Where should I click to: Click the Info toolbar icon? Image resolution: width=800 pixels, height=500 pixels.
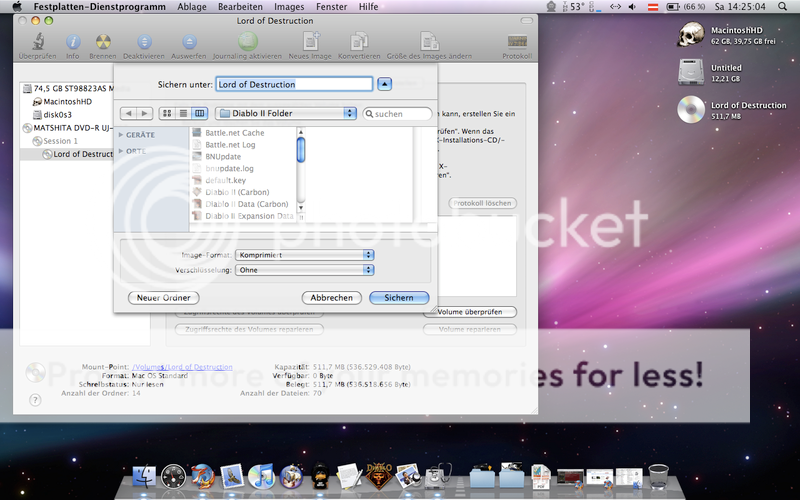(73, 42)
